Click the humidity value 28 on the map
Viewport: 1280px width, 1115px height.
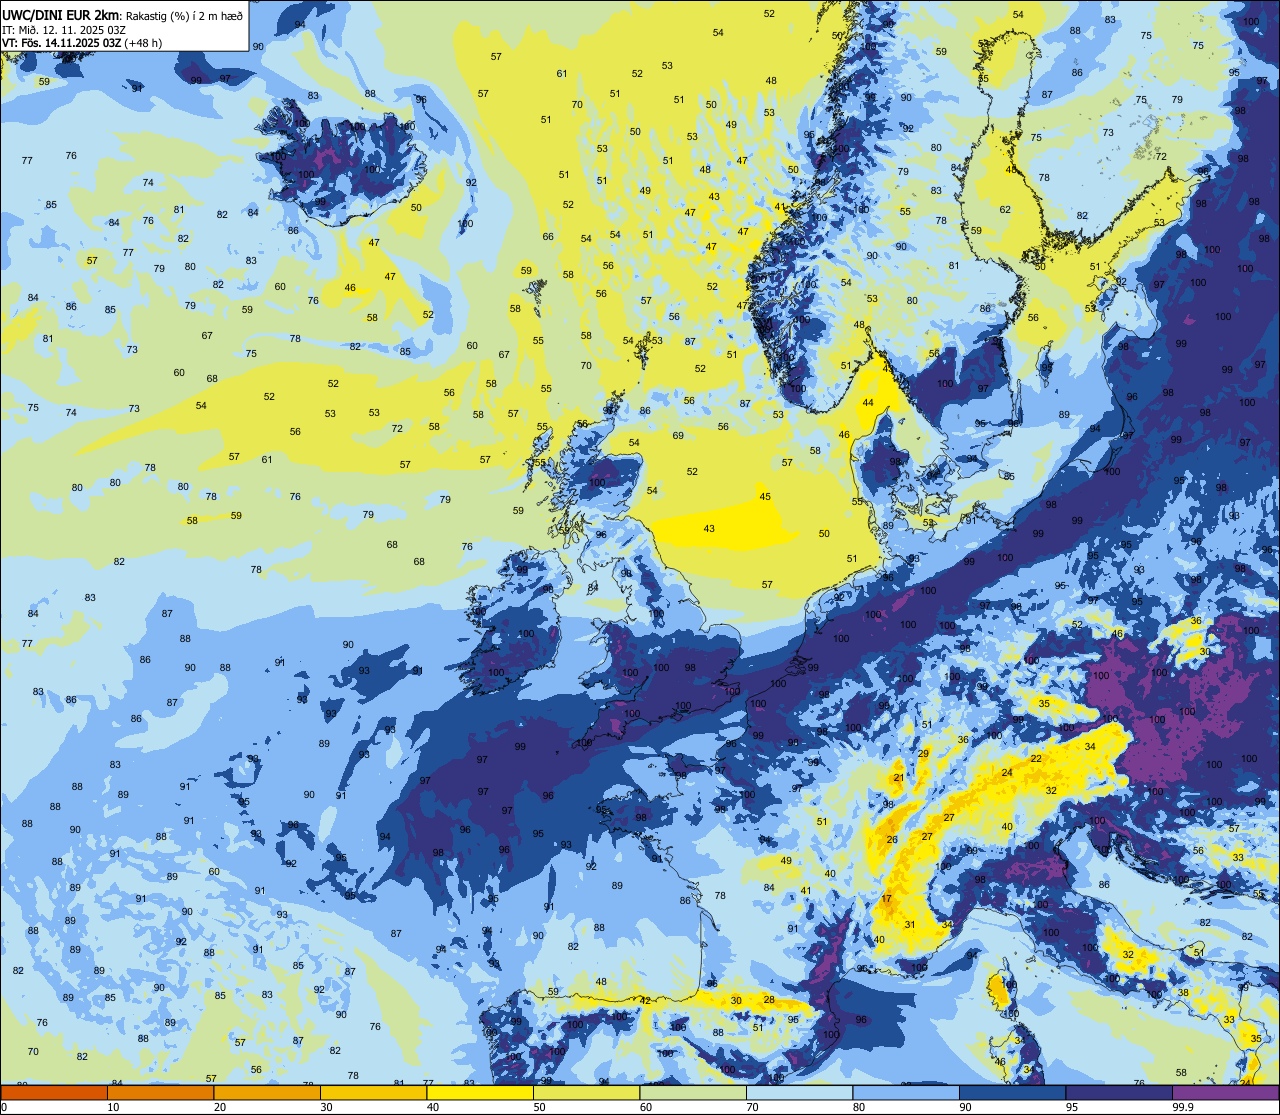769,999
